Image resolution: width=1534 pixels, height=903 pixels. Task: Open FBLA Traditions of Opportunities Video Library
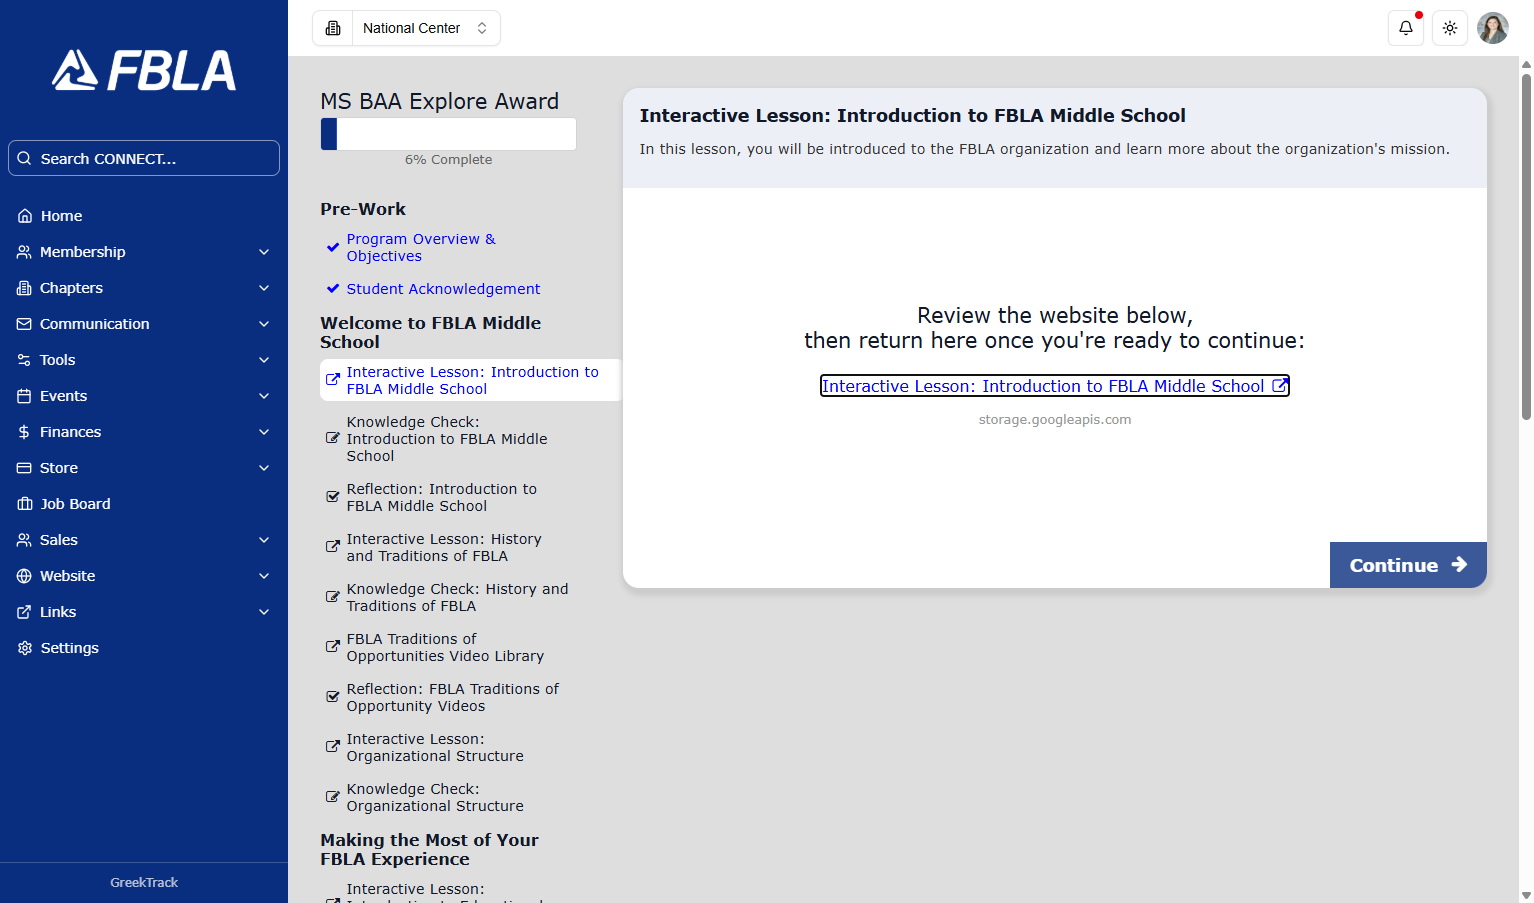[x=445, y=647]
